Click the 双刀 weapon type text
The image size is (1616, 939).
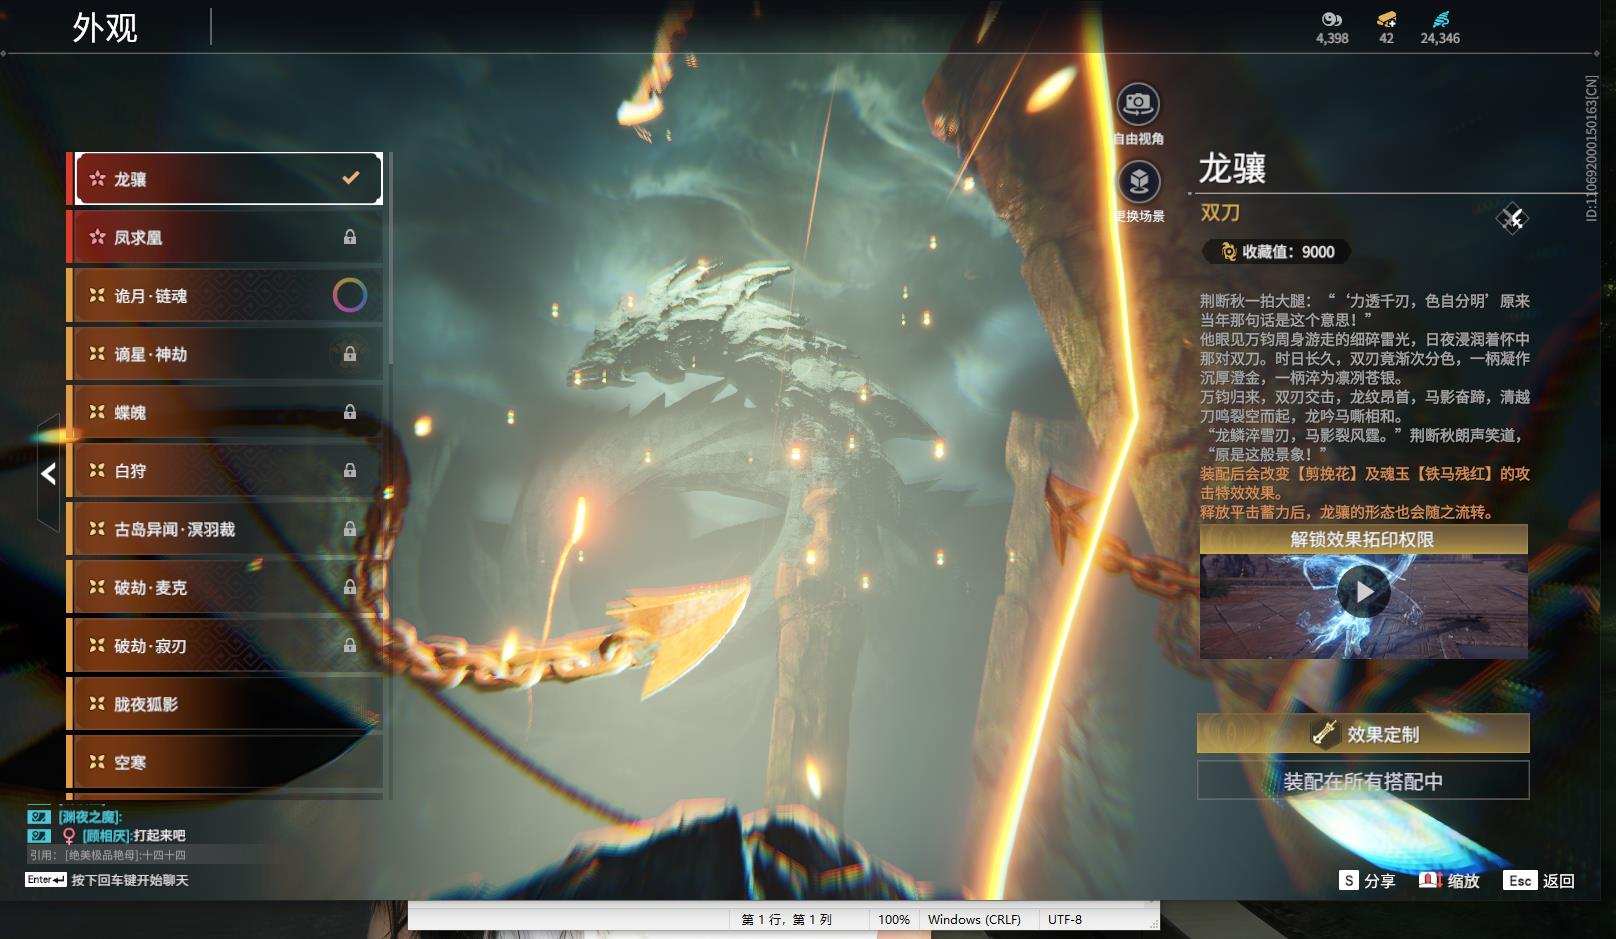click(x=1220, y=212)
